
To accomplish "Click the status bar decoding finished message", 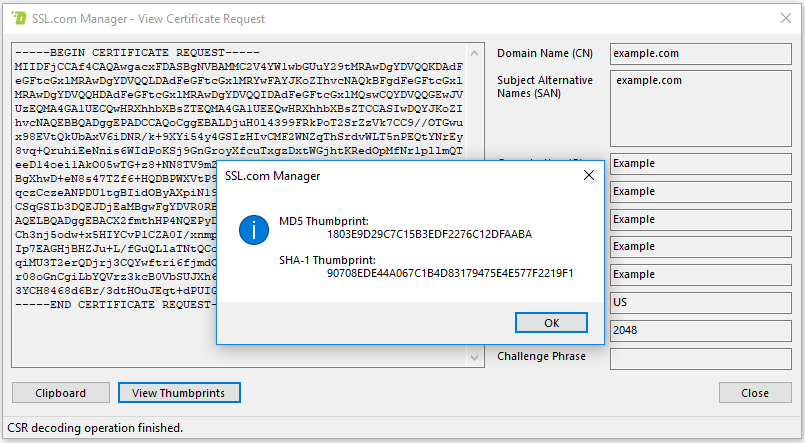I will click(x=95, y=427).
